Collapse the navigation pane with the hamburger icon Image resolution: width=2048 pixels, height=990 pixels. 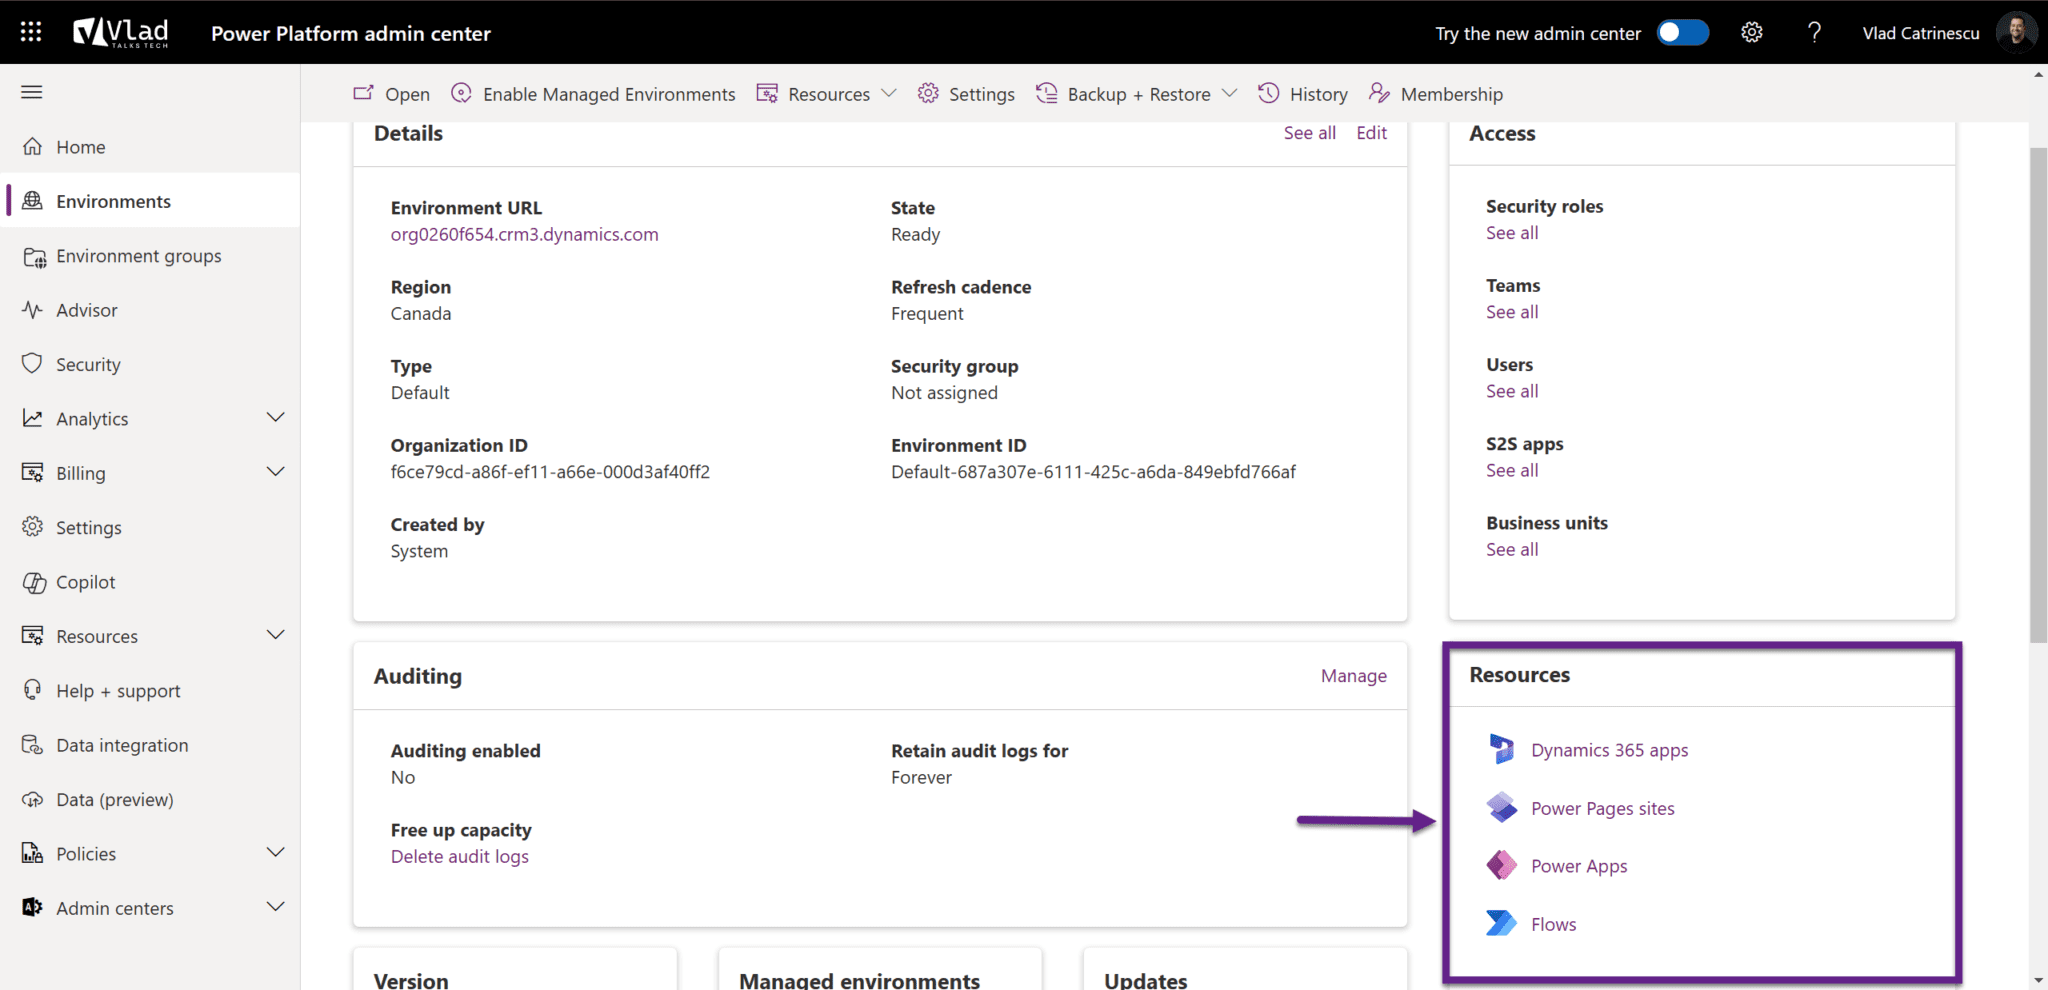tap(31, 91)
